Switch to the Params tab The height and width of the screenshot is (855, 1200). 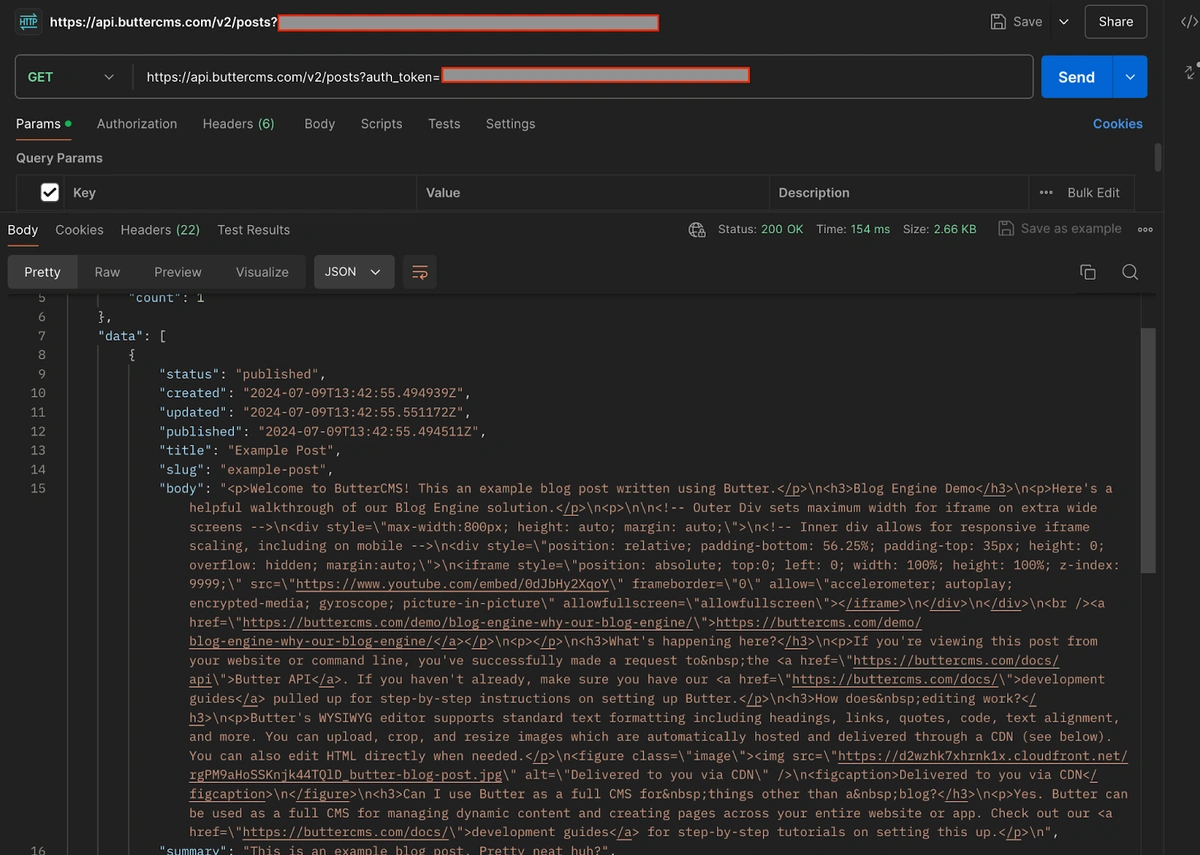pyautogui.click(x=44, y=124)
